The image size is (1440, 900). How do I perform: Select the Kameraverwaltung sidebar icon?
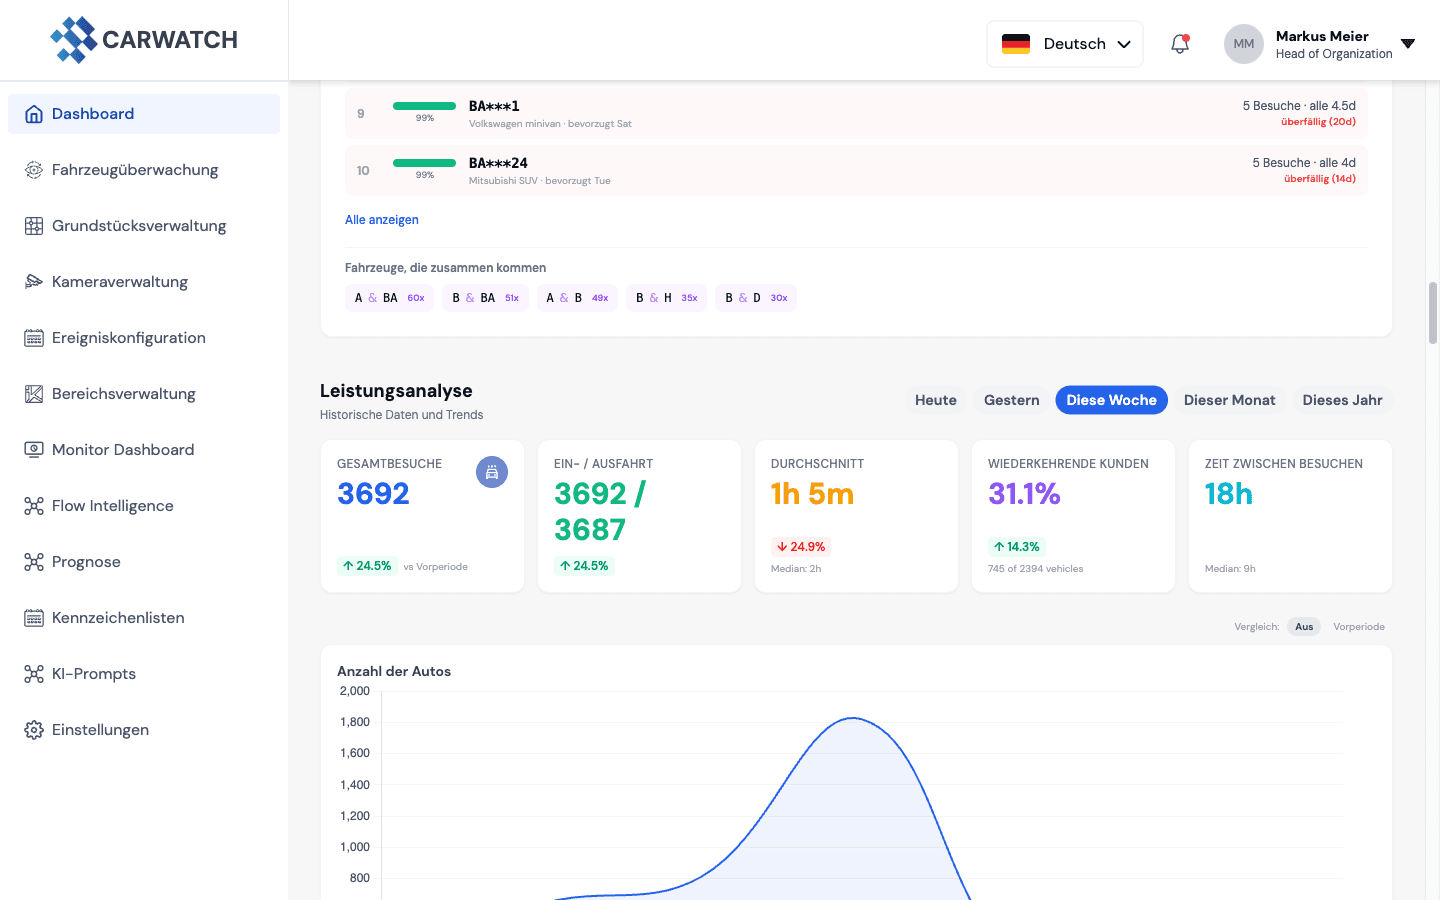point(33,281)
